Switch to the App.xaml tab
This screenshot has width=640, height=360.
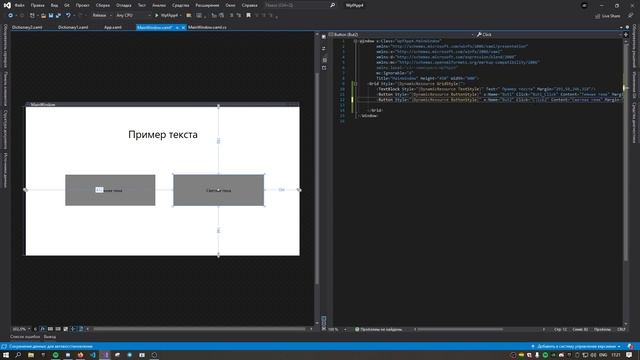point(113,27)
